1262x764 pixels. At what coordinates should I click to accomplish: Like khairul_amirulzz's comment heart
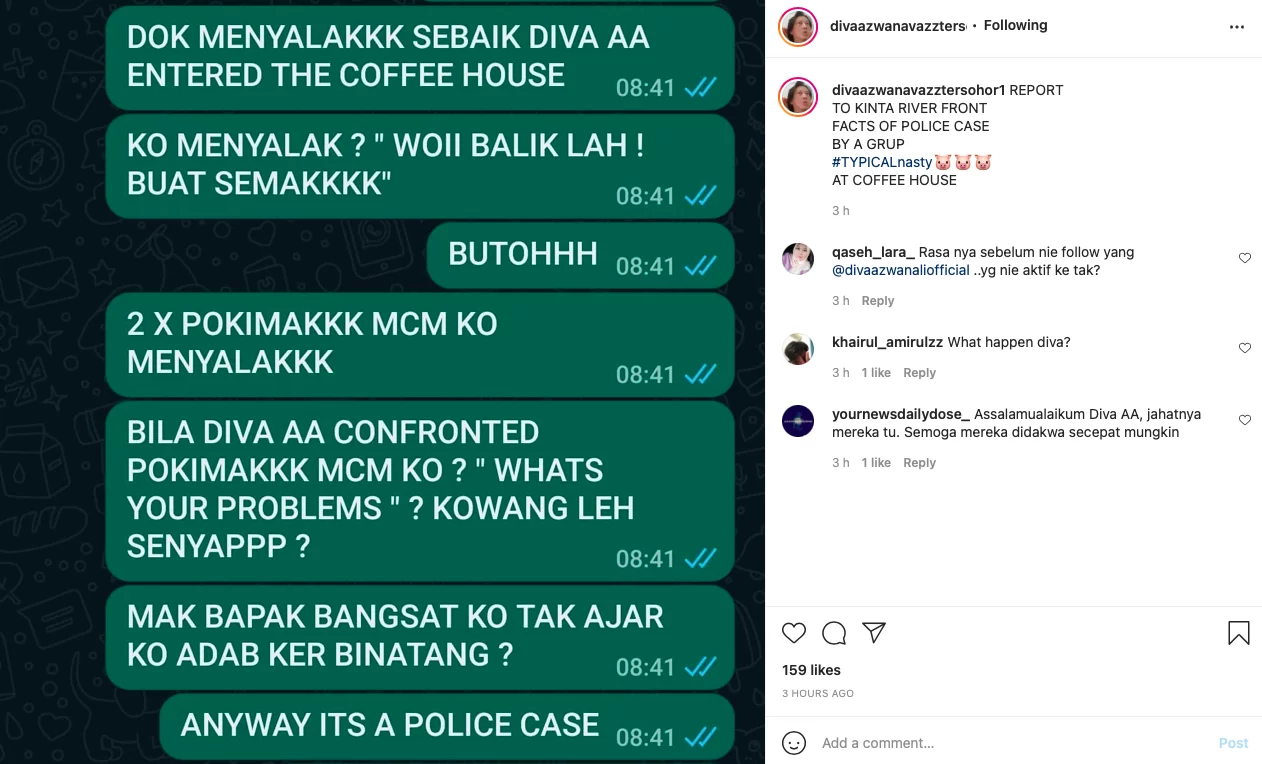click(1244, 348)
